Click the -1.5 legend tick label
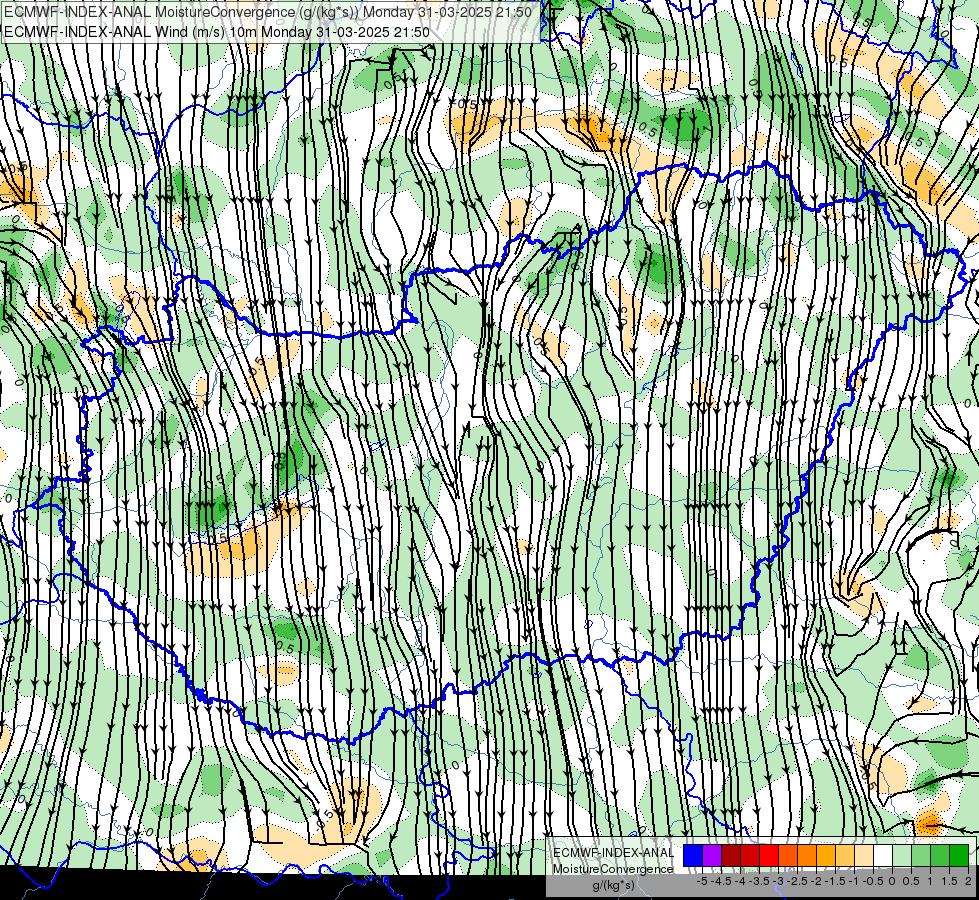The width and height of the screenshot is (979, 900). tap(835, 881)
